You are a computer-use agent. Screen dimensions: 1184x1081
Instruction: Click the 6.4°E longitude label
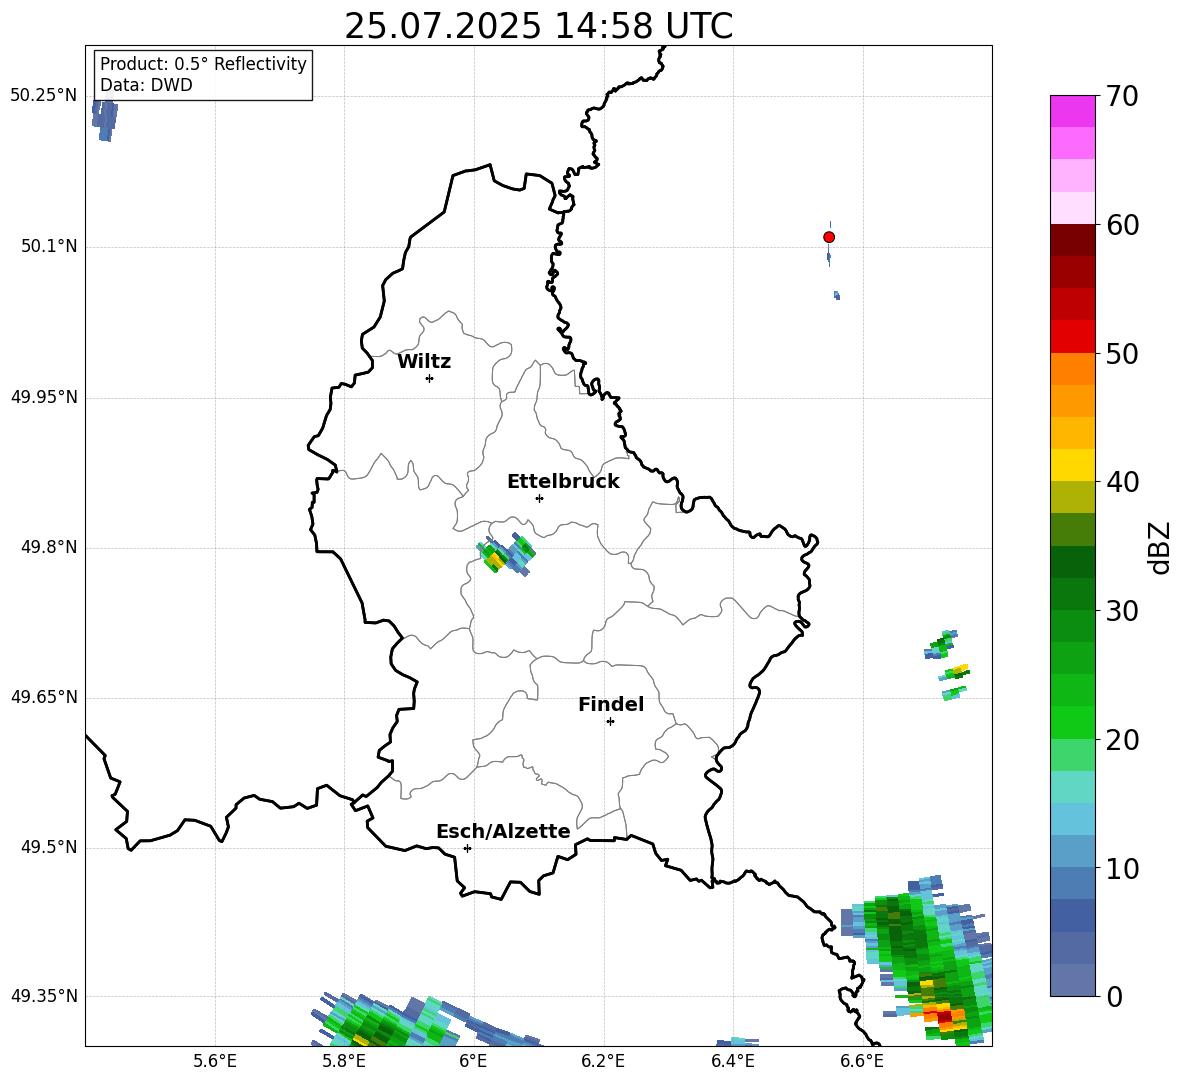(x=732, y=1061)
